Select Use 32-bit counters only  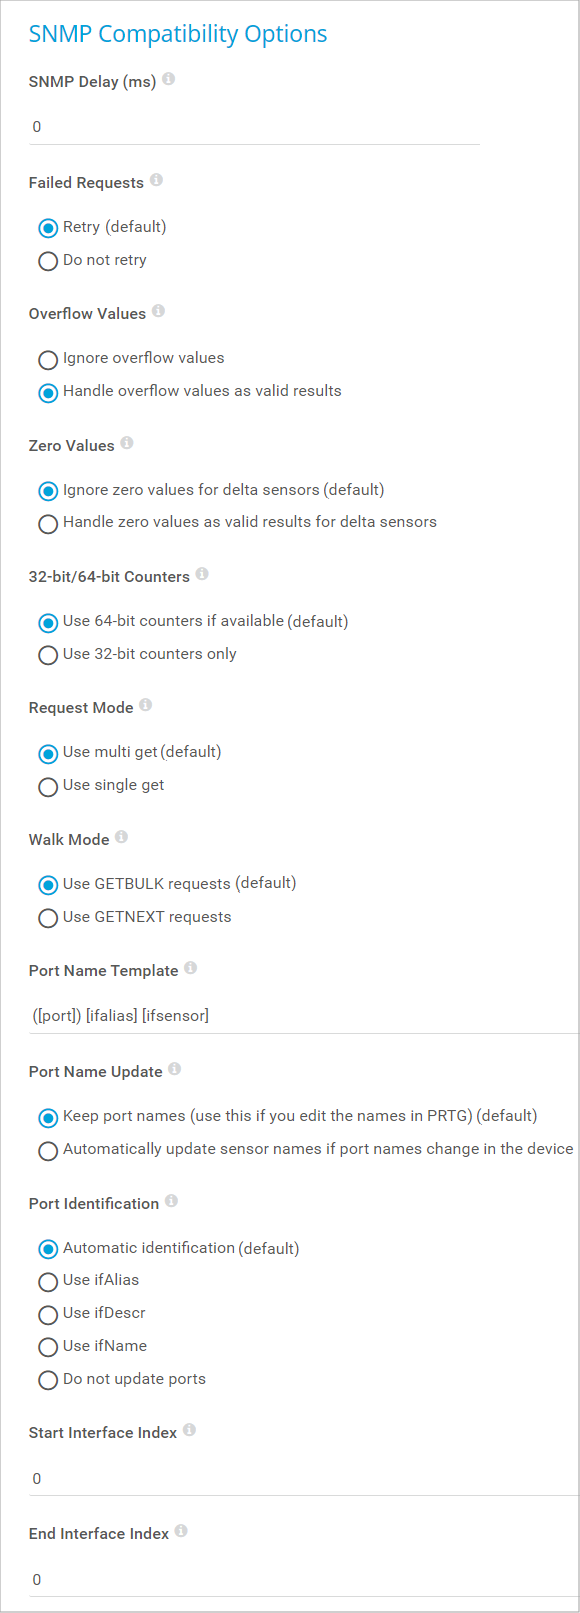(x=48, y=655)
